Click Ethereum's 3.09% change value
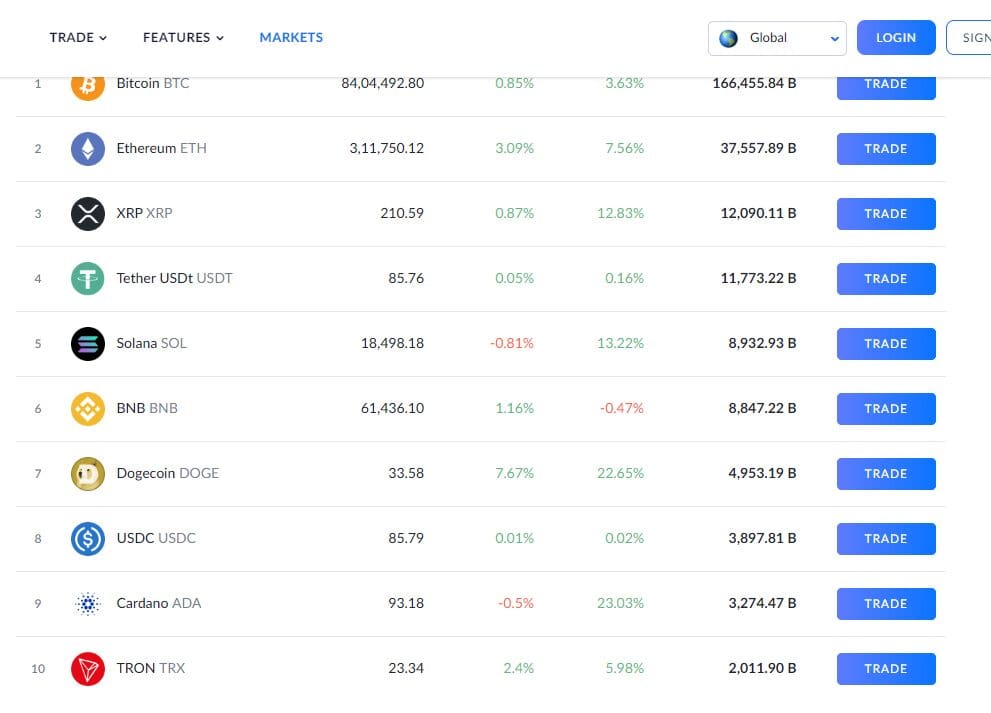 click(x=514, y=148)
